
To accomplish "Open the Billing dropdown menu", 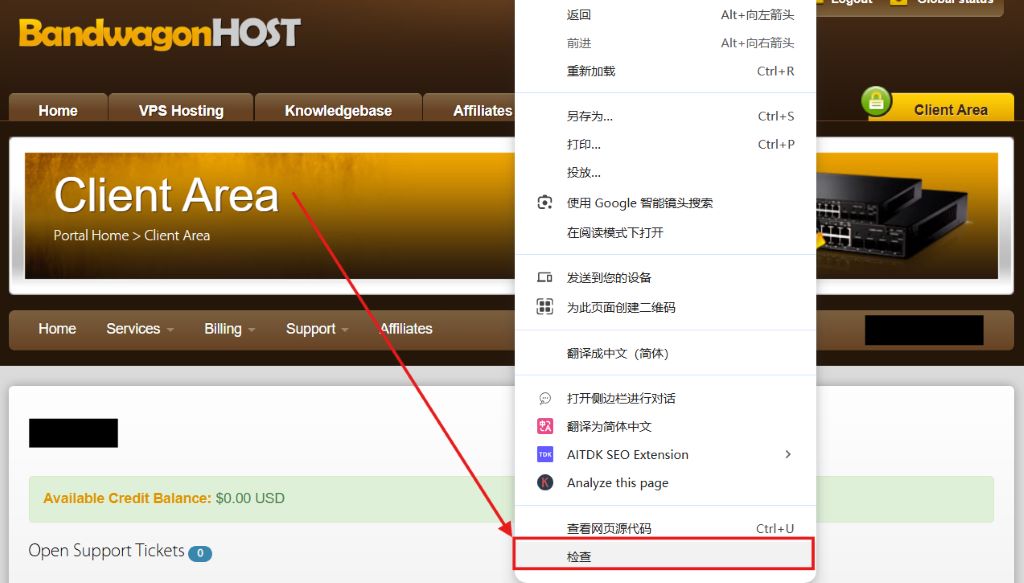I will (x=229, y=329).
